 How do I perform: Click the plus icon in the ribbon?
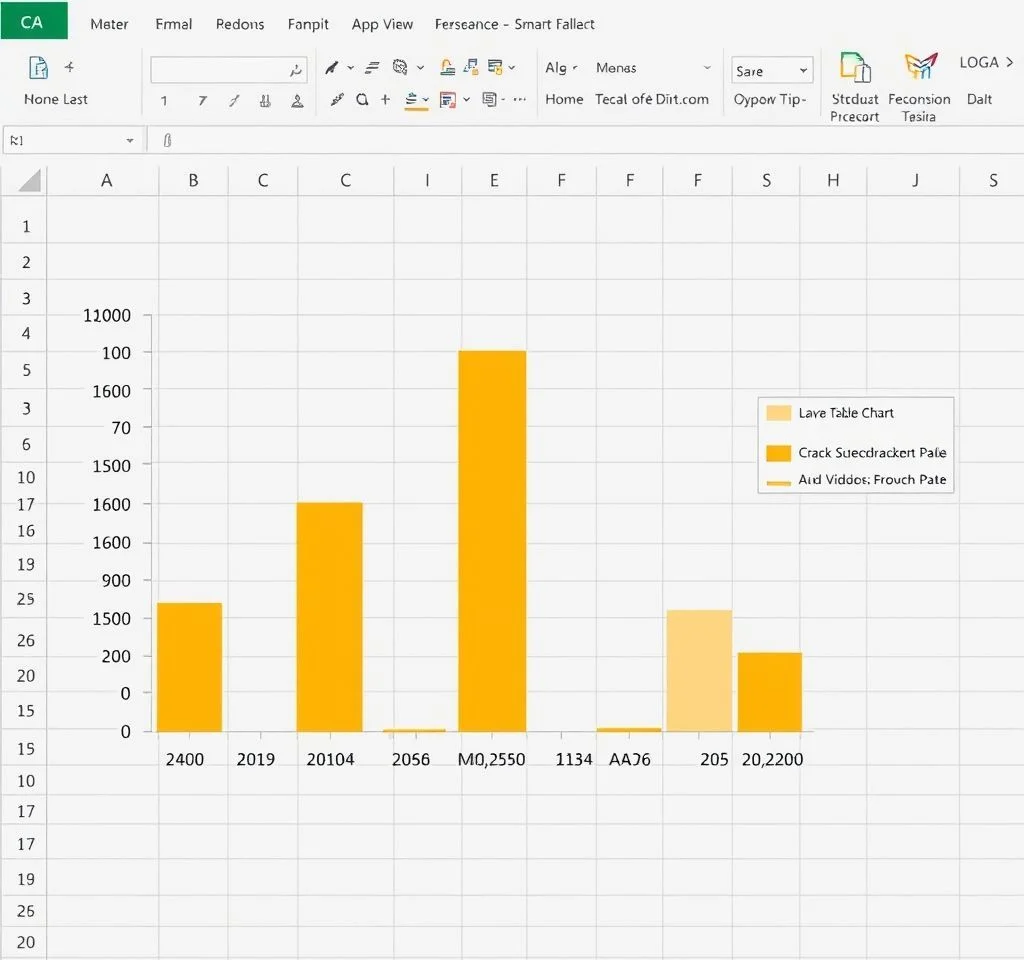point(385,100)
